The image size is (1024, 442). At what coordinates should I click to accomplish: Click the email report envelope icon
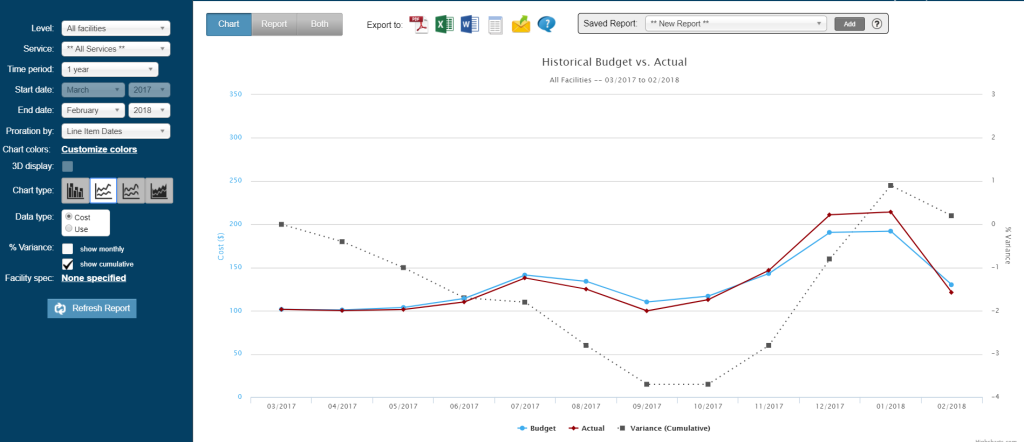point(520,25)
